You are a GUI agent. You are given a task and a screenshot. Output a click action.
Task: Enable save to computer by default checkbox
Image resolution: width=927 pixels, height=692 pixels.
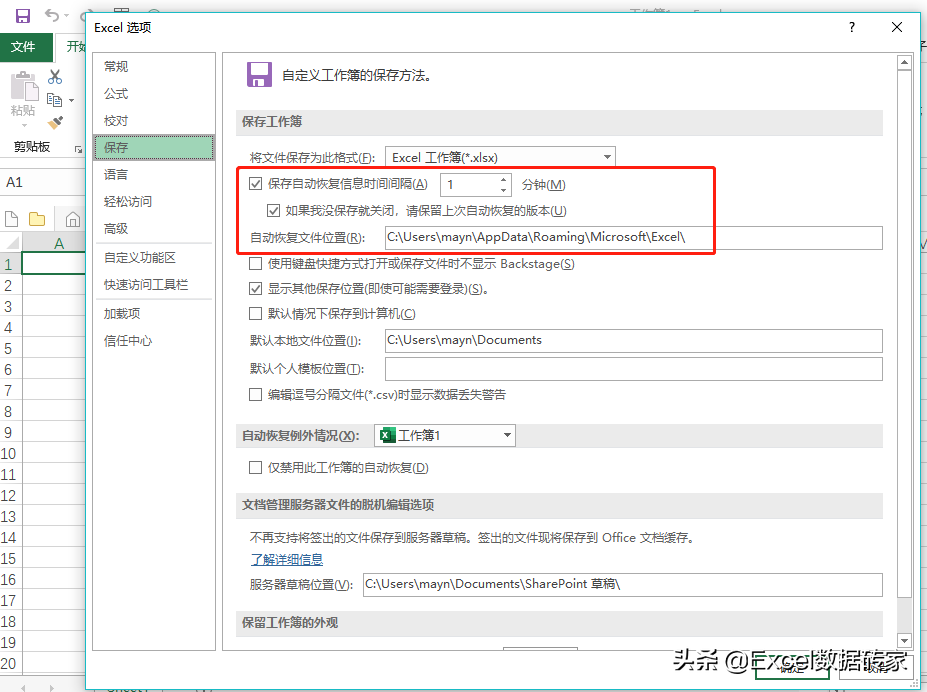(255, 314)
